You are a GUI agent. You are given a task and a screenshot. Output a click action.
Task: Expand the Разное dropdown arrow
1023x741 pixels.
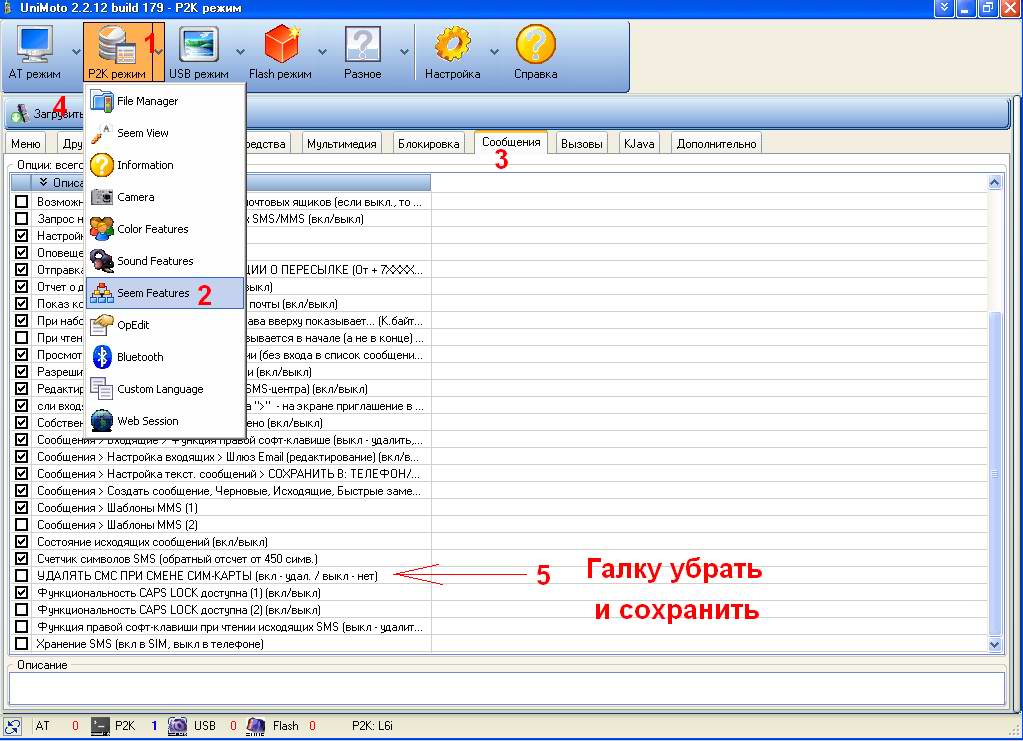pos(405,52)
